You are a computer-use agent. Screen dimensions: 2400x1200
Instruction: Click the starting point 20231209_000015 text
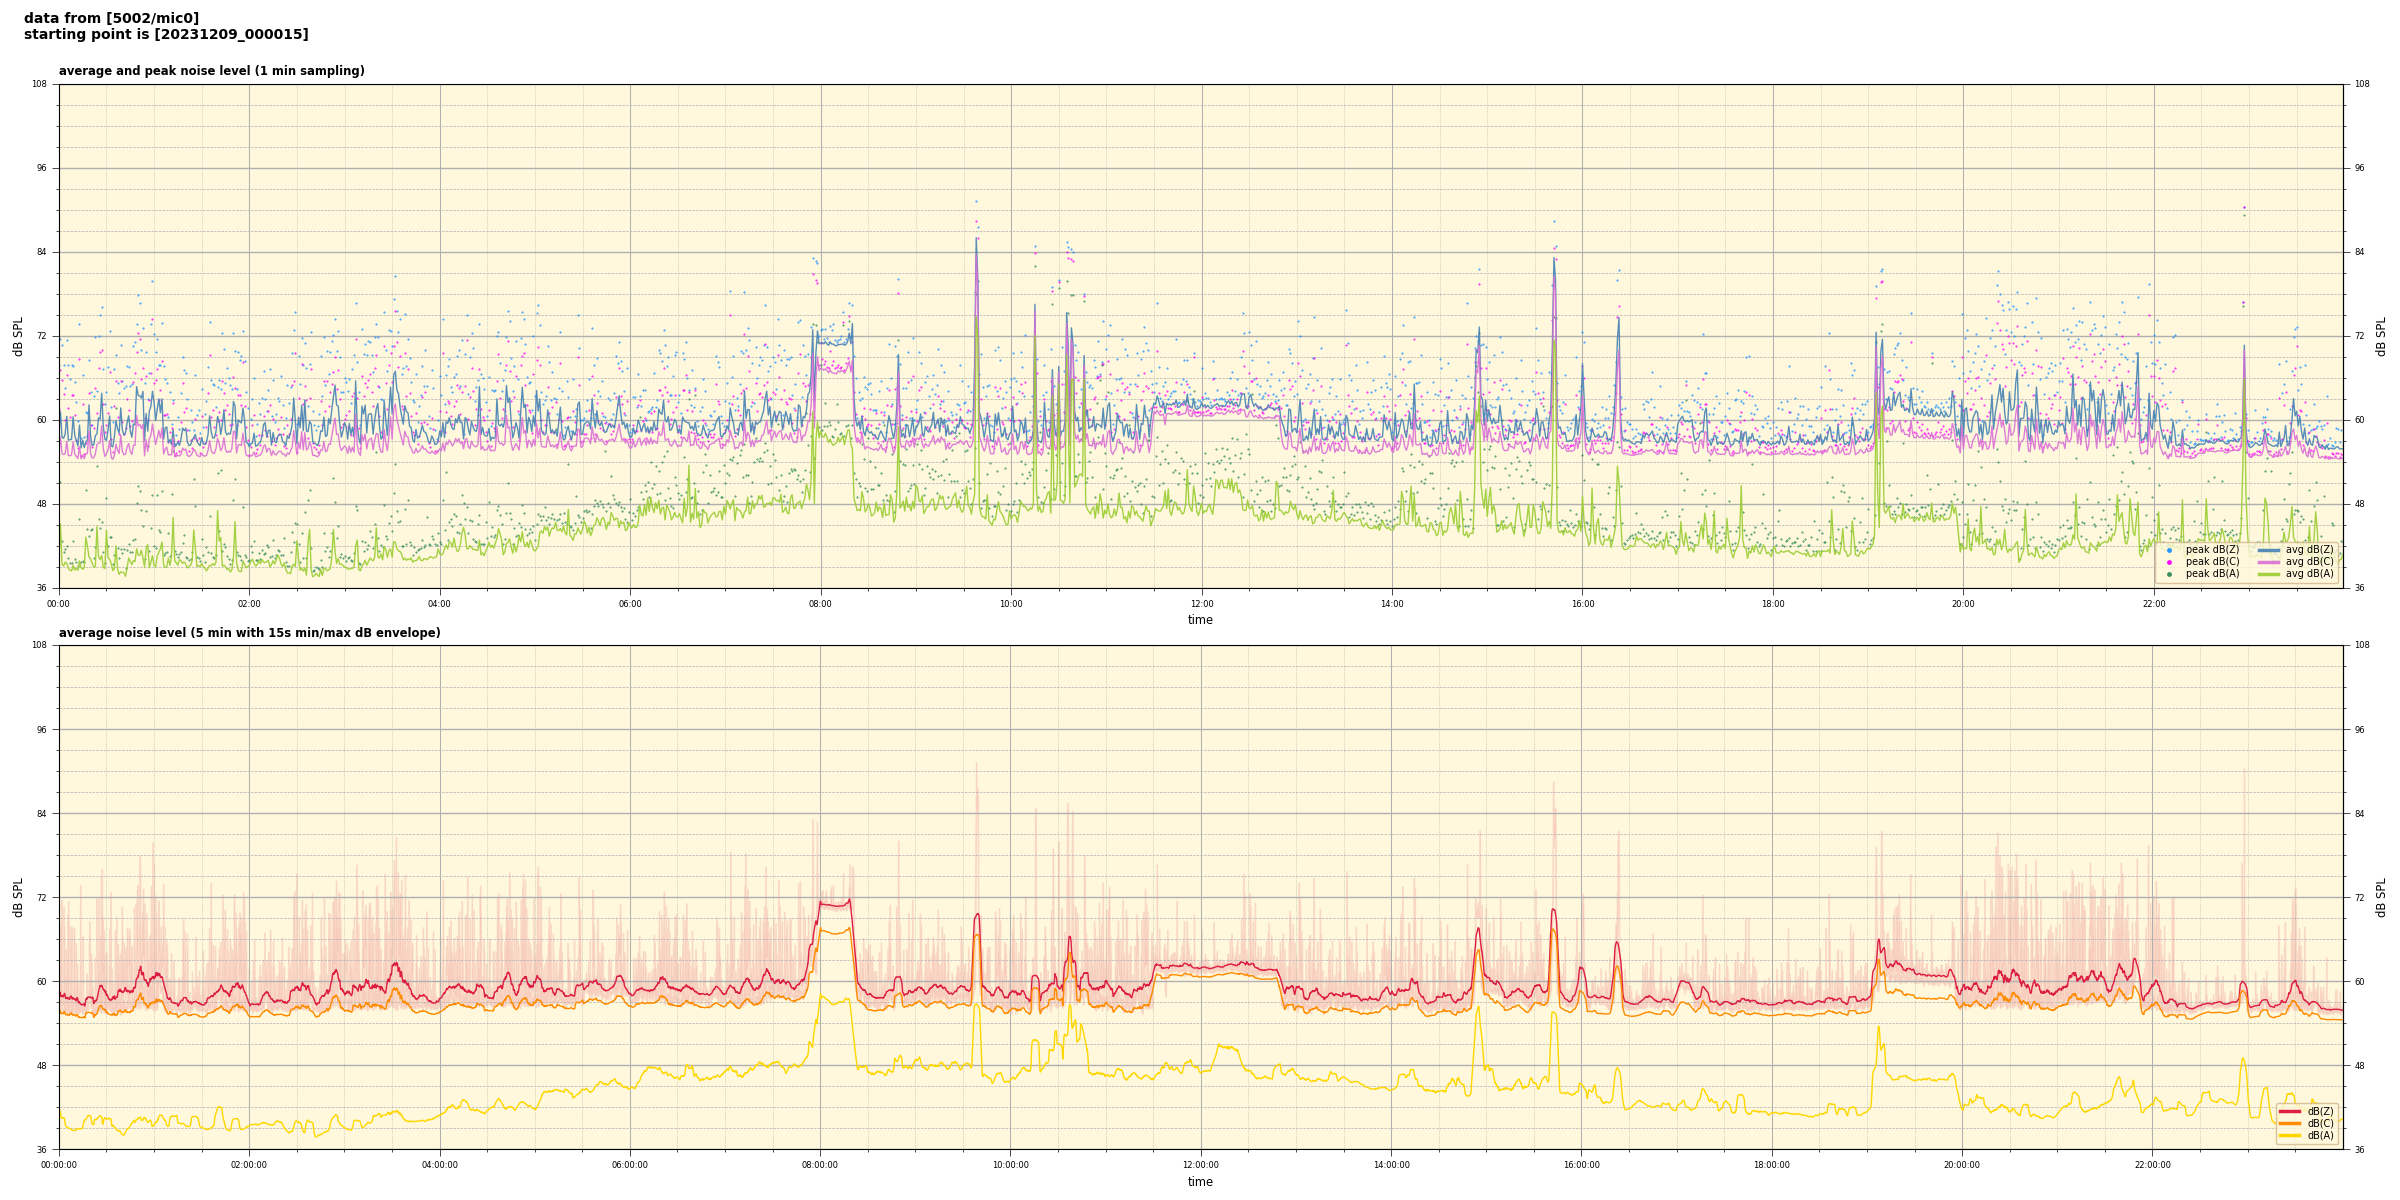(x=166, y=35)
